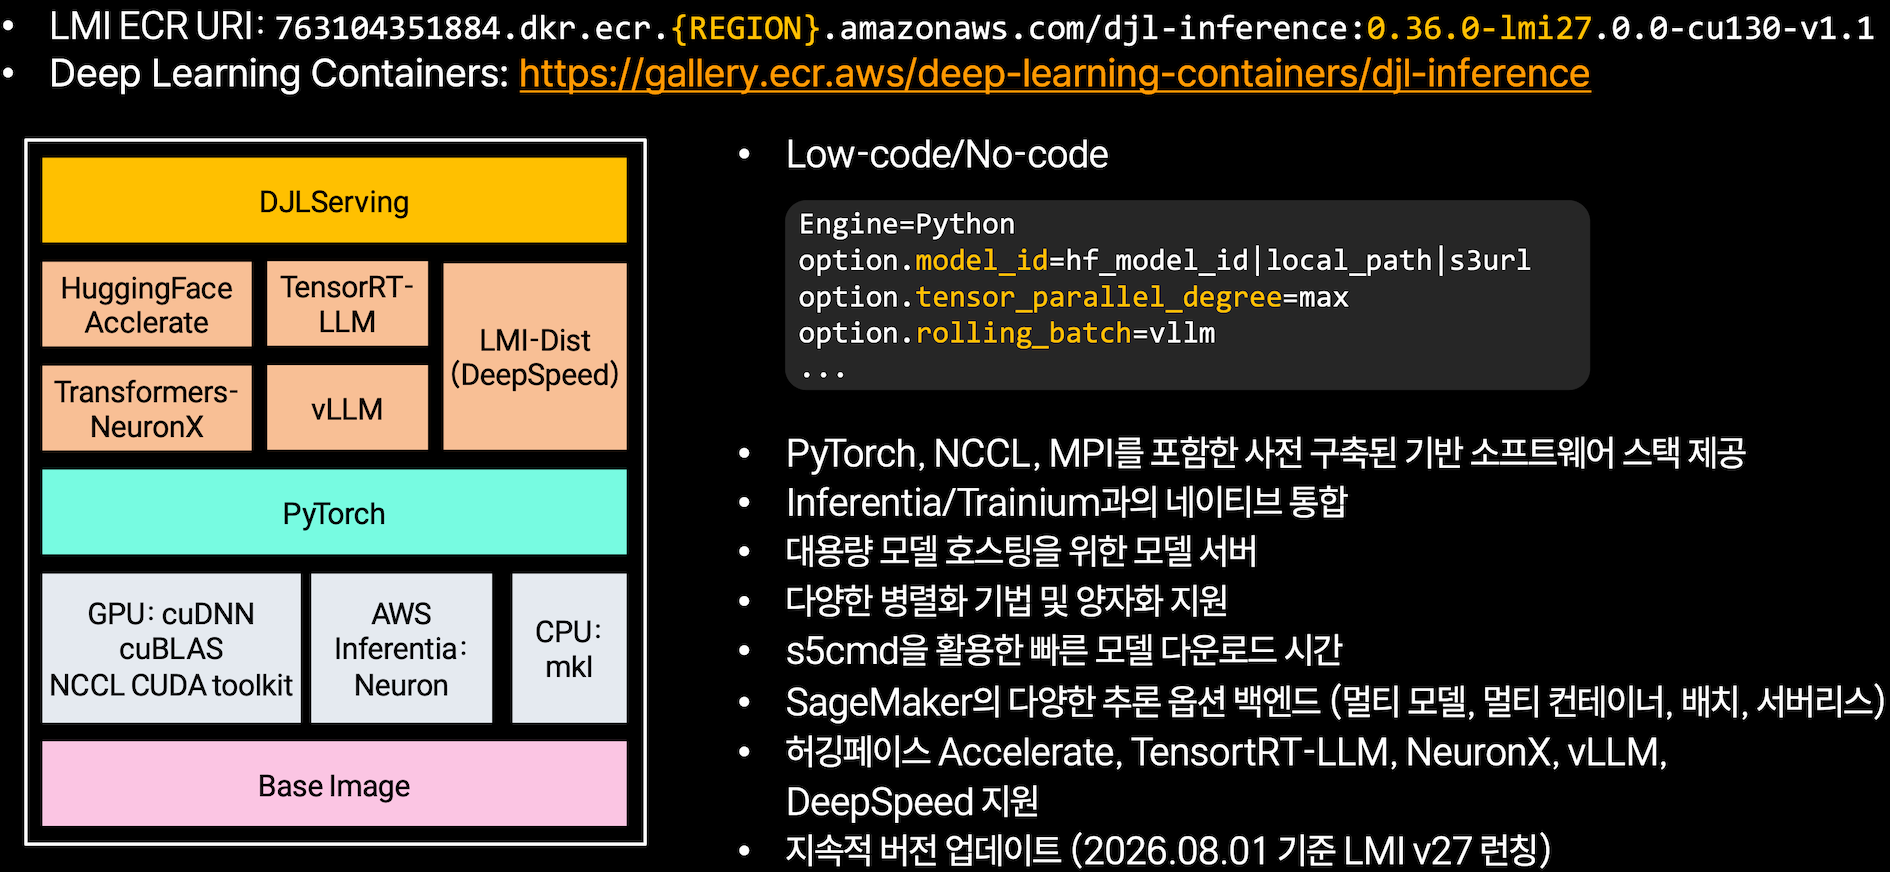Click the "Deep Learning Containers:" label
The width and height of the screenshot is (1890, 872).
279,74
